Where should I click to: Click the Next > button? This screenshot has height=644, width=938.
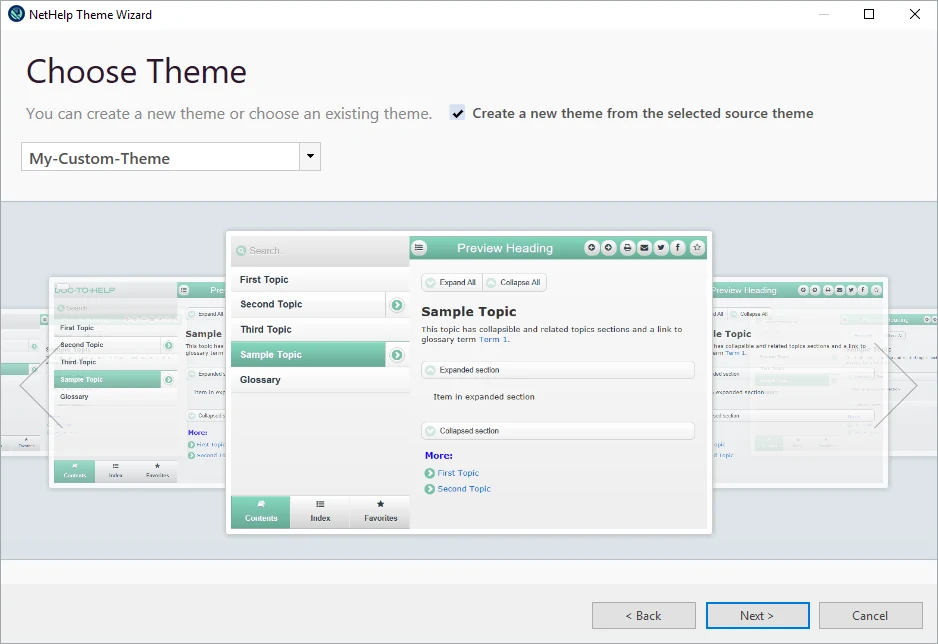point(757,615)
